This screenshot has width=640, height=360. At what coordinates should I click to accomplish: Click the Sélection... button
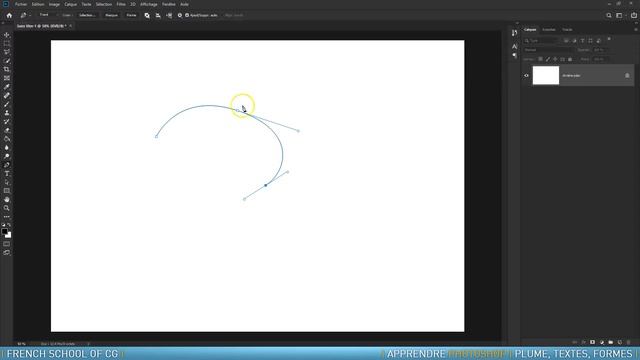point(87,15)
